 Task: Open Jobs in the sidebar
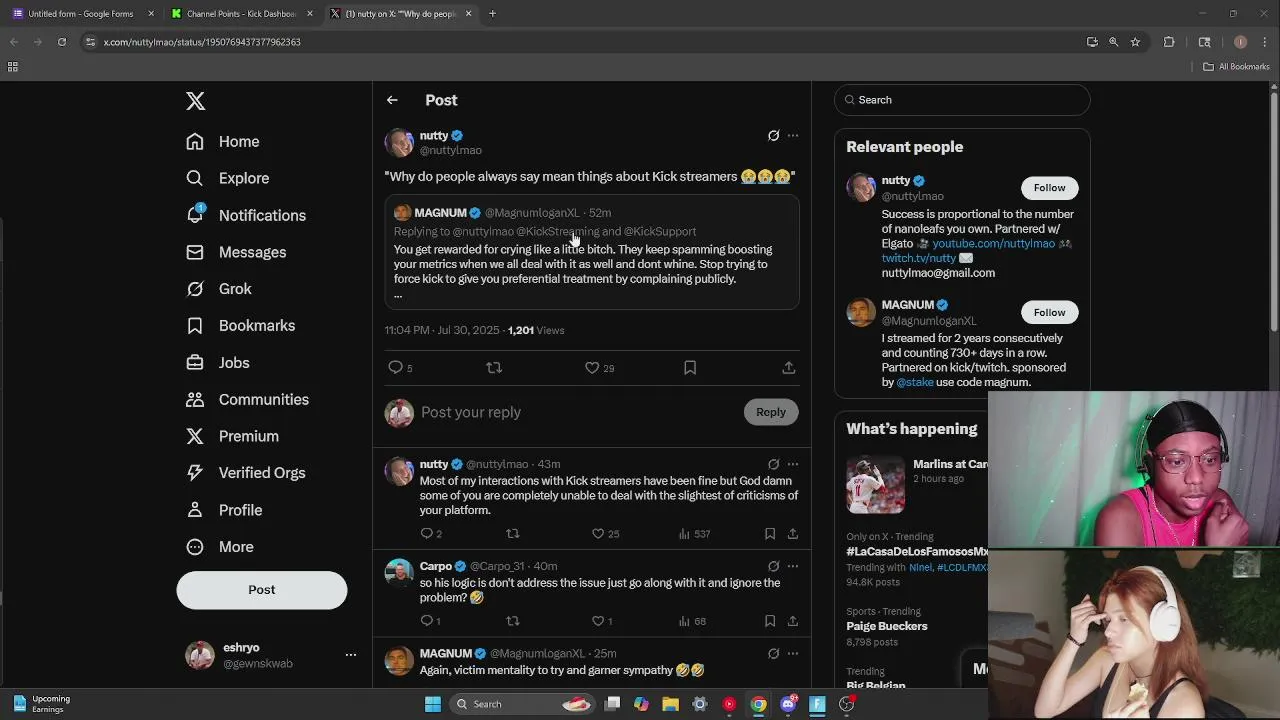click(x=218, y=363)
